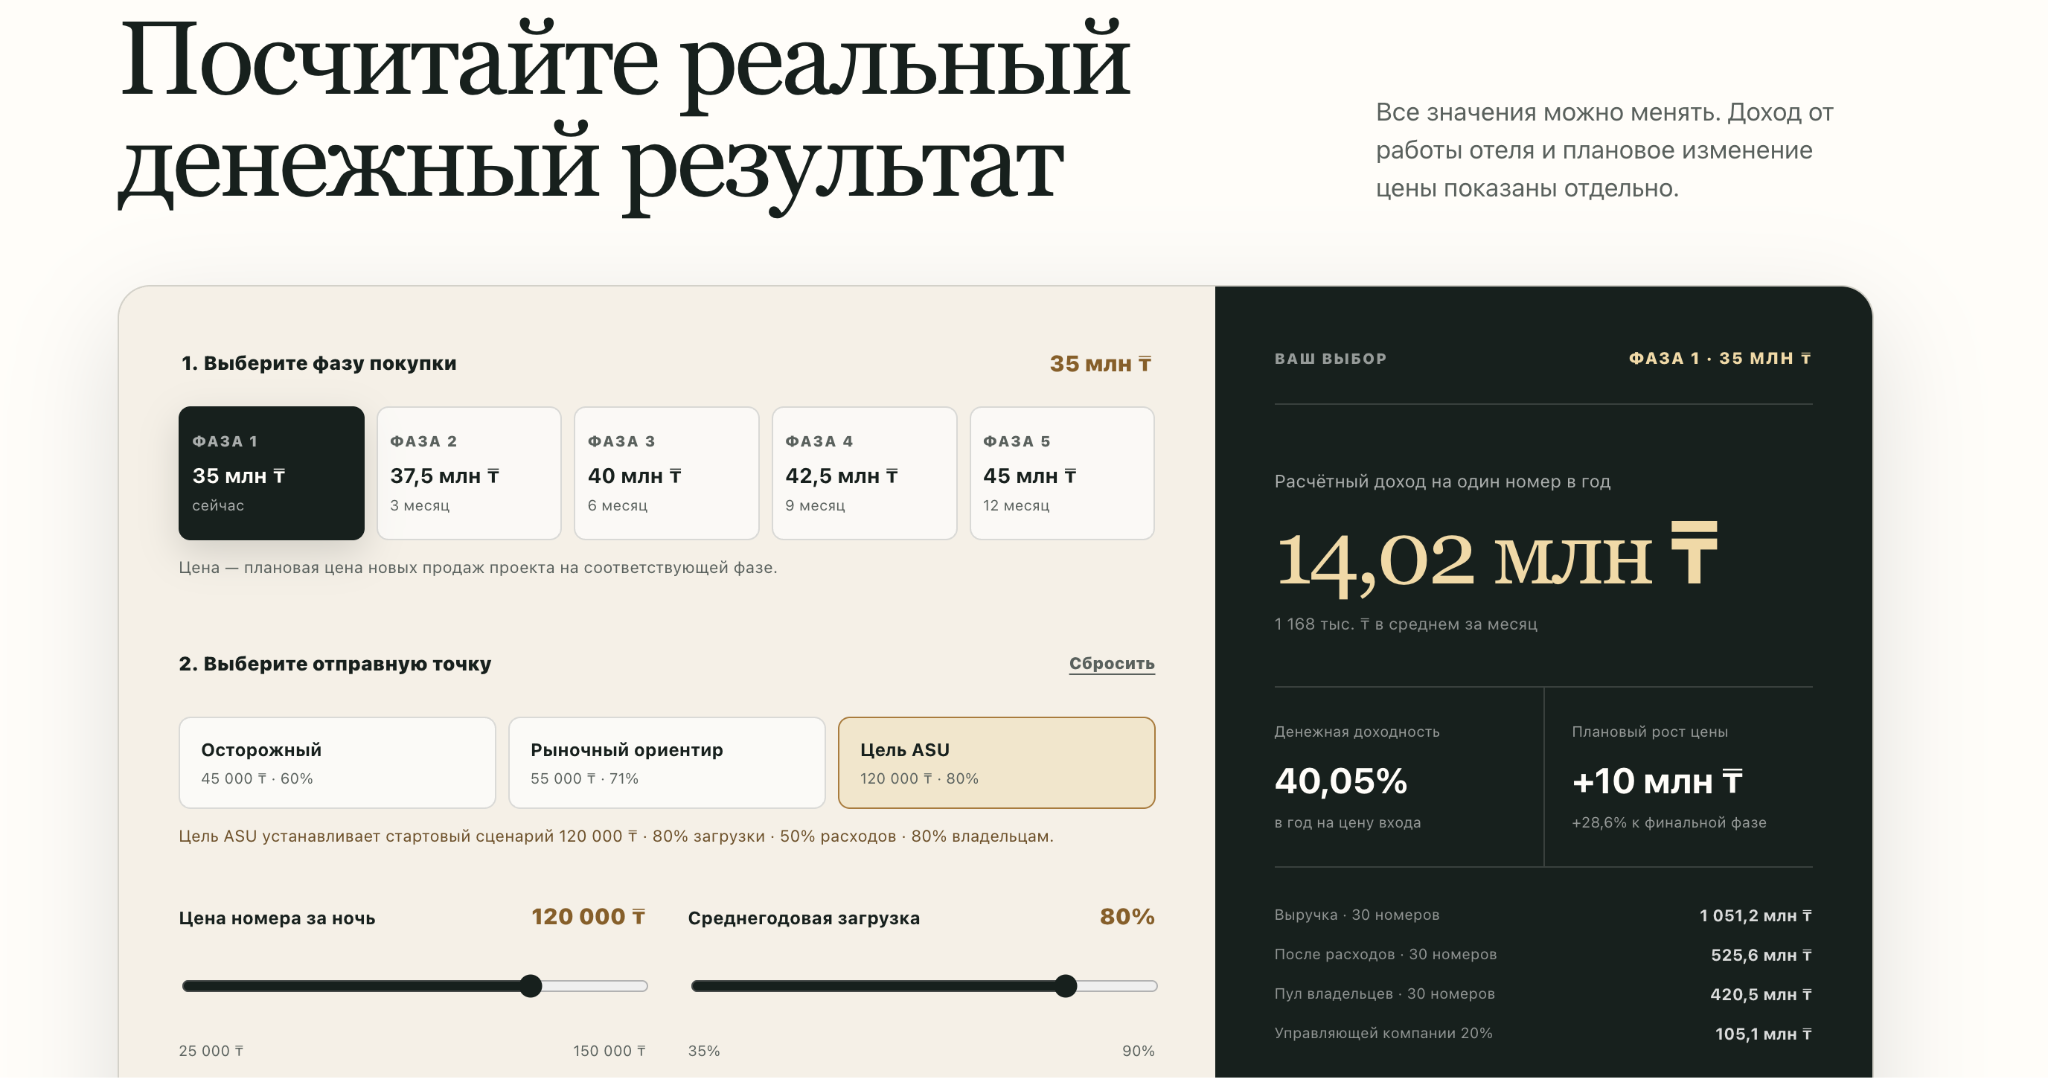
Task: Click the '2. Выберите отправную точку' heading
Action: pyautogui.click(x=335, y=664)
